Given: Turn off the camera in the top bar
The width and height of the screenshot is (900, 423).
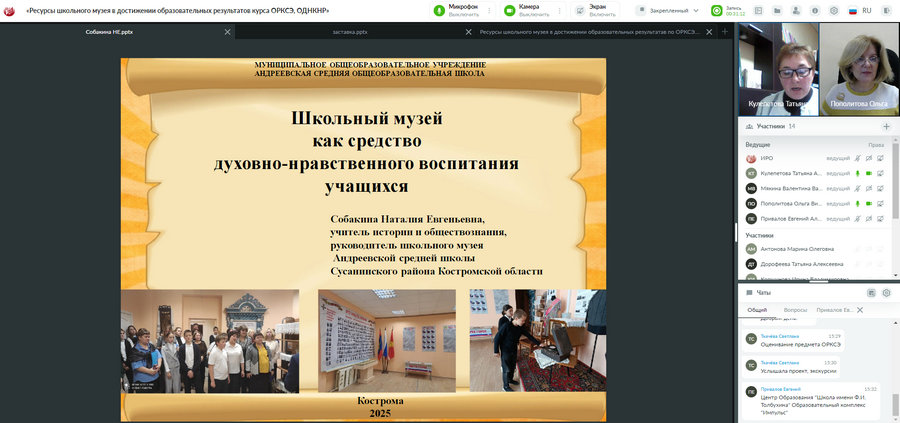Looking at the screenshot, I should click(522, 10).
